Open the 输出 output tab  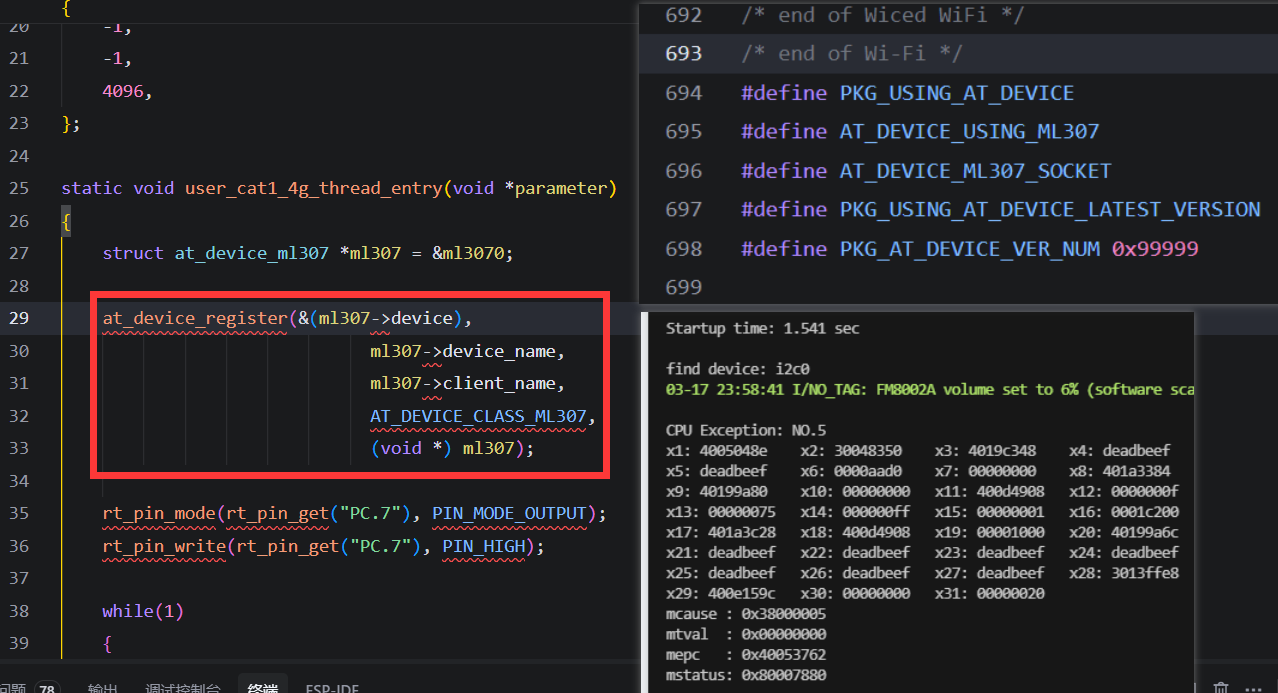point(102,688)
